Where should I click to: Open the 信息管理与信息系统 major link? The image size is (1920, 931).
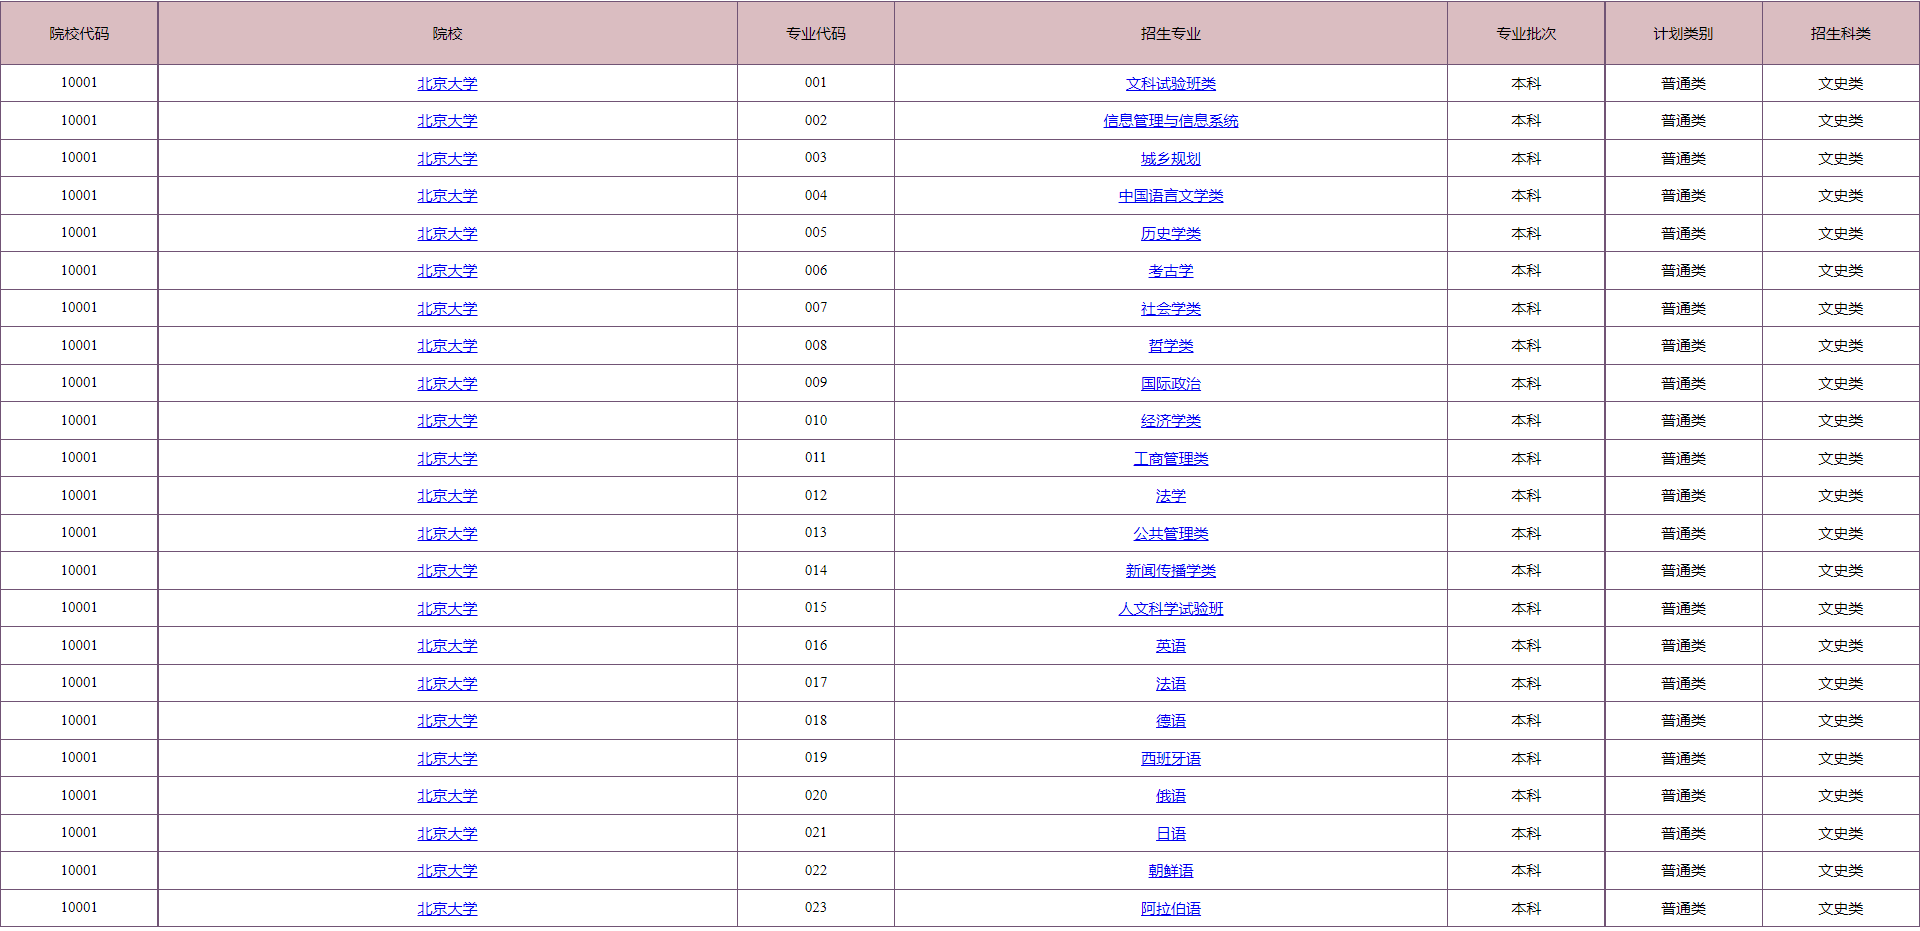point(1170,121)
